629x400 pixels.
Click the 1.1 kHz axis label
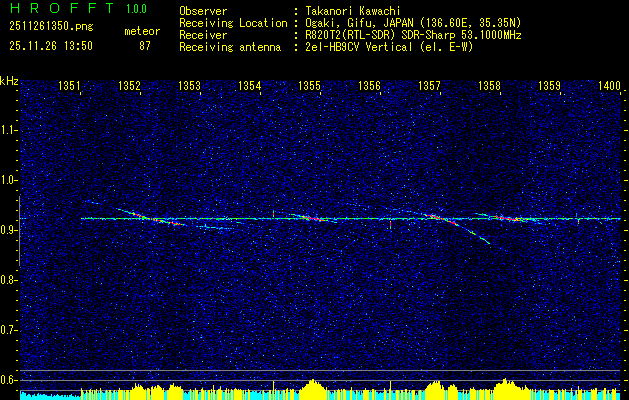coord(7,130)
